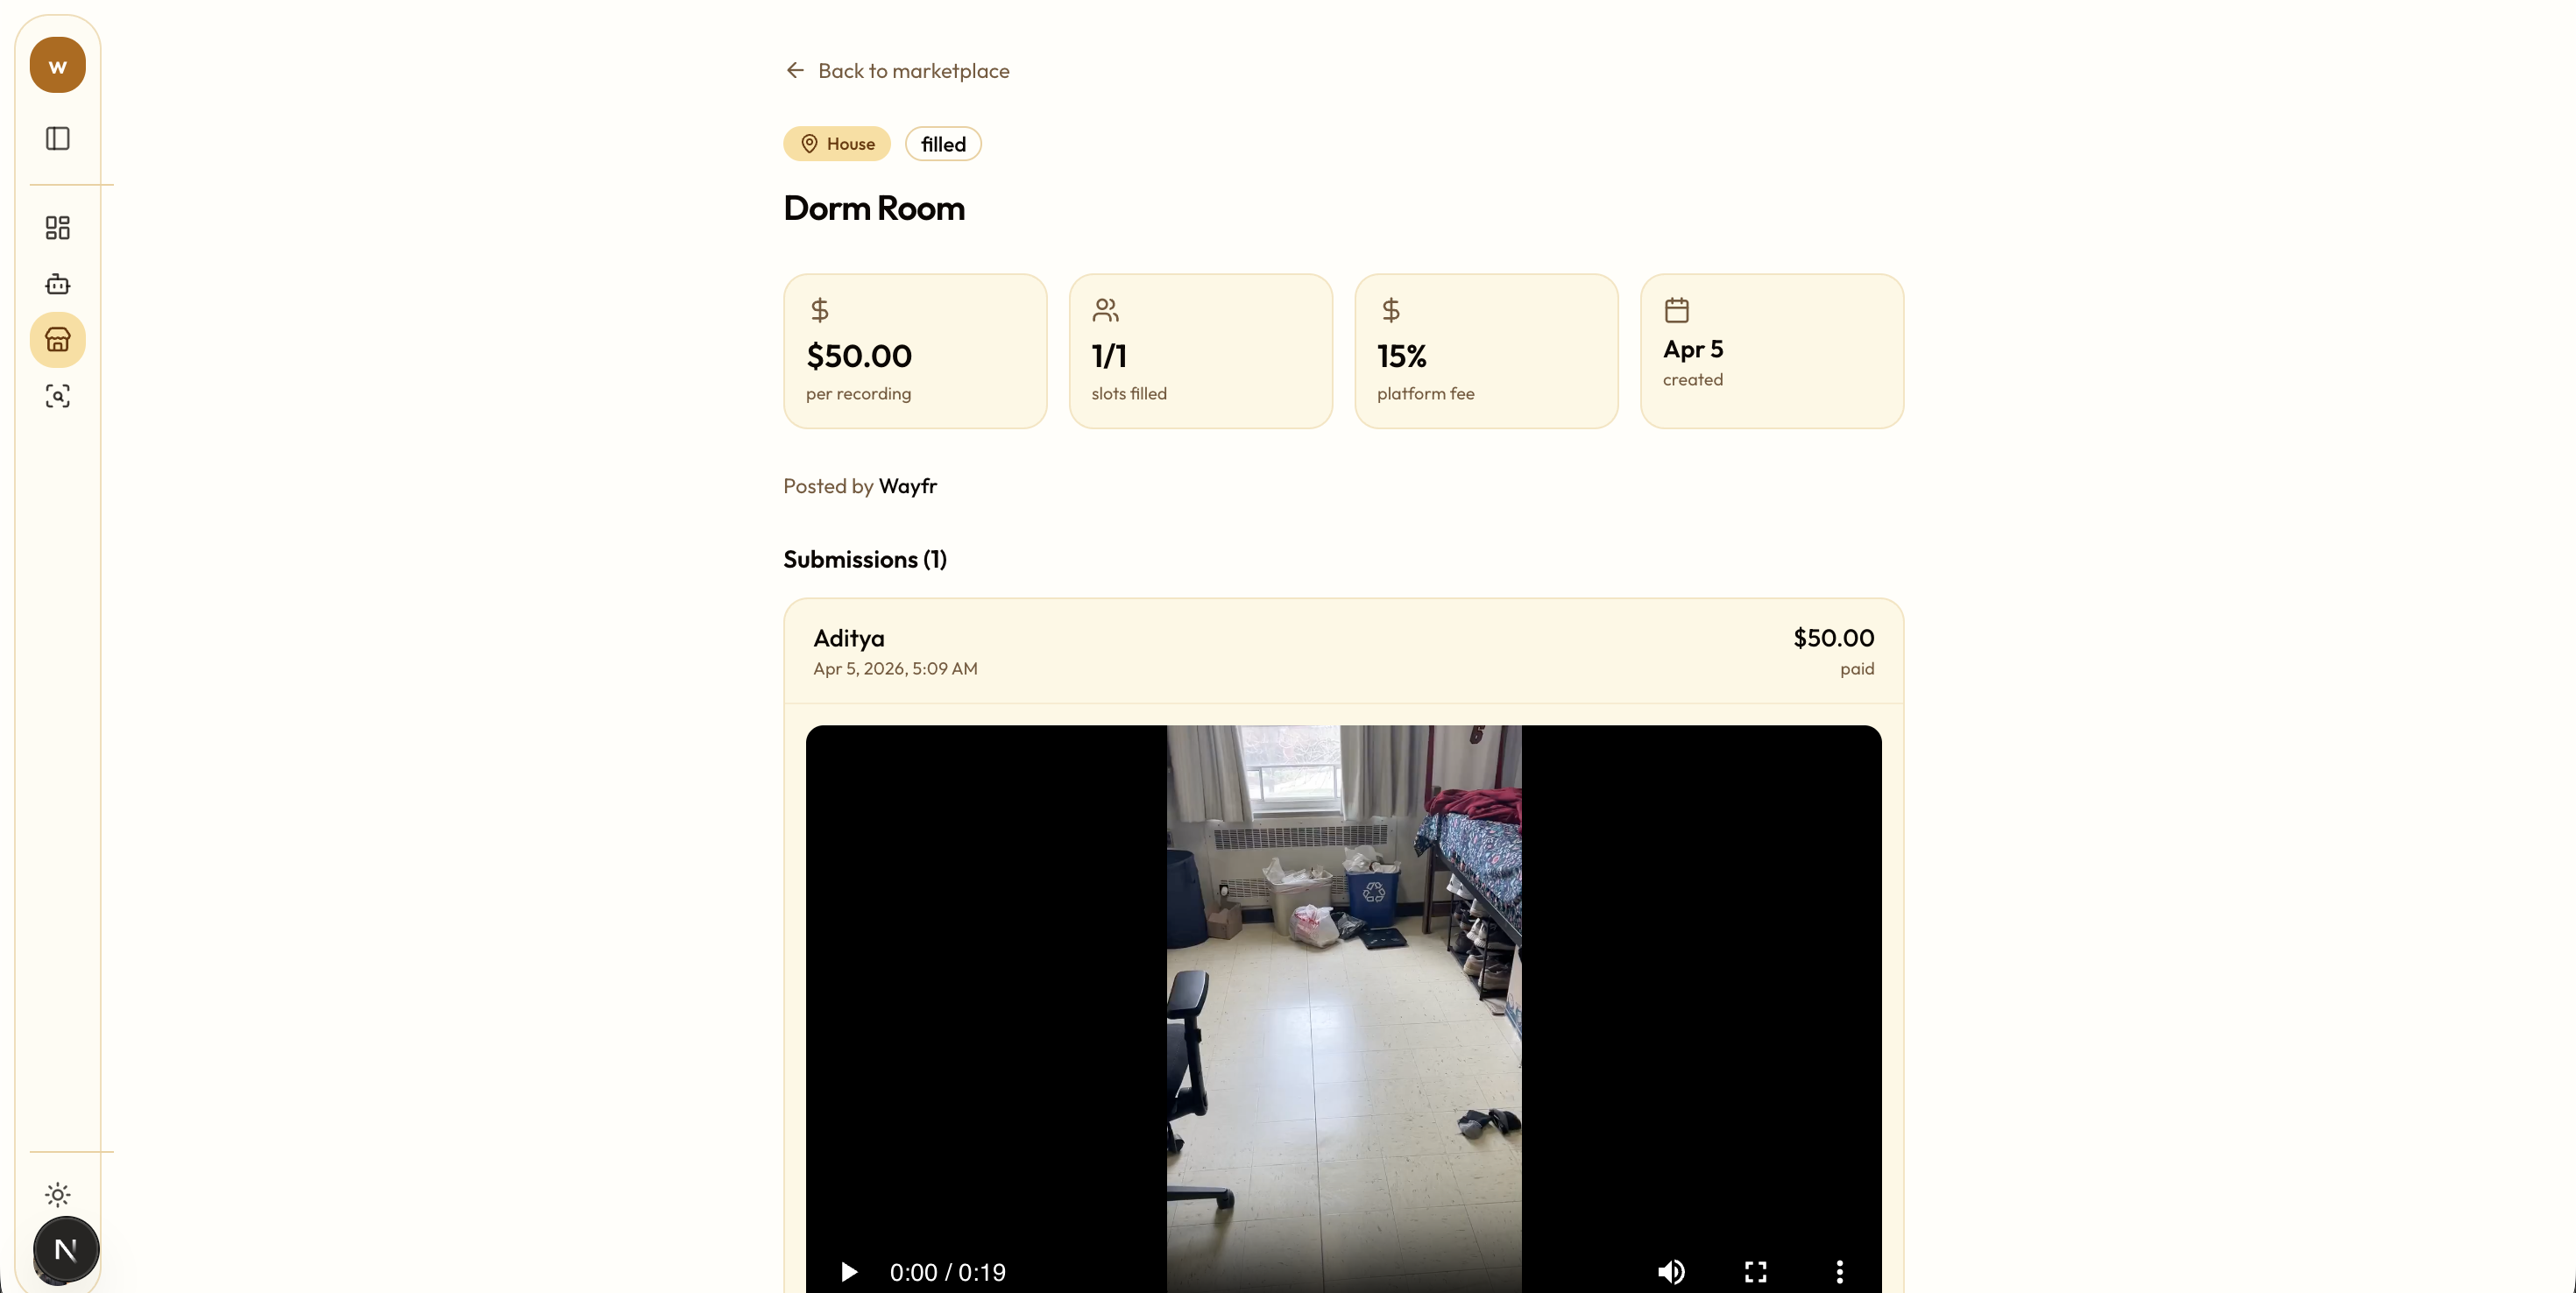
Task: Toggle the sidebar panel icon
Action: coord(57,138)
